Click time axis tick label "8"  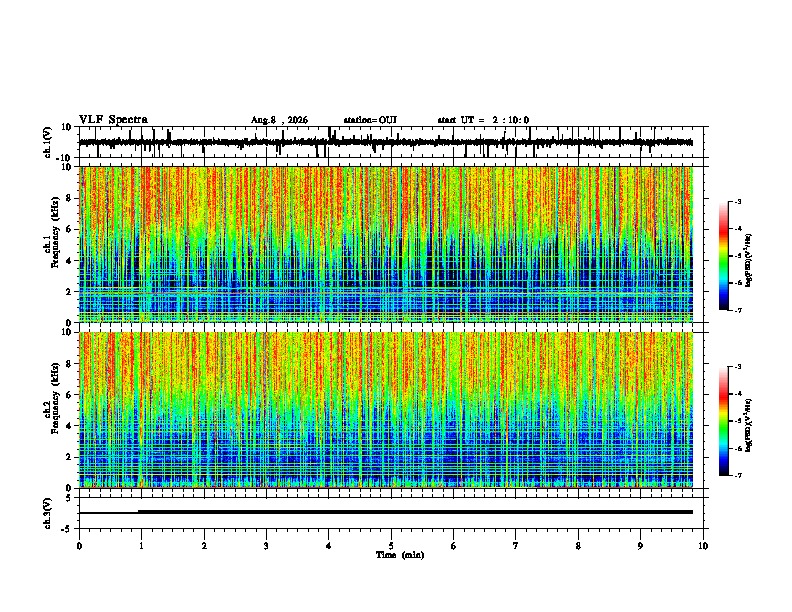(x=578, y=546)
